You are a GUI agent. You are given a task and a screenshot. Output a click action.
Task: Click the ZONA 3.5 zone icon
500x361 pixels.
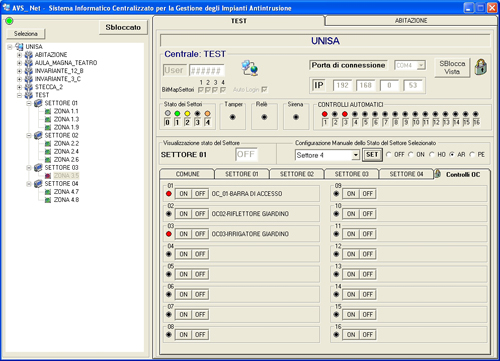pyautogui.click(x=48, y=176)
